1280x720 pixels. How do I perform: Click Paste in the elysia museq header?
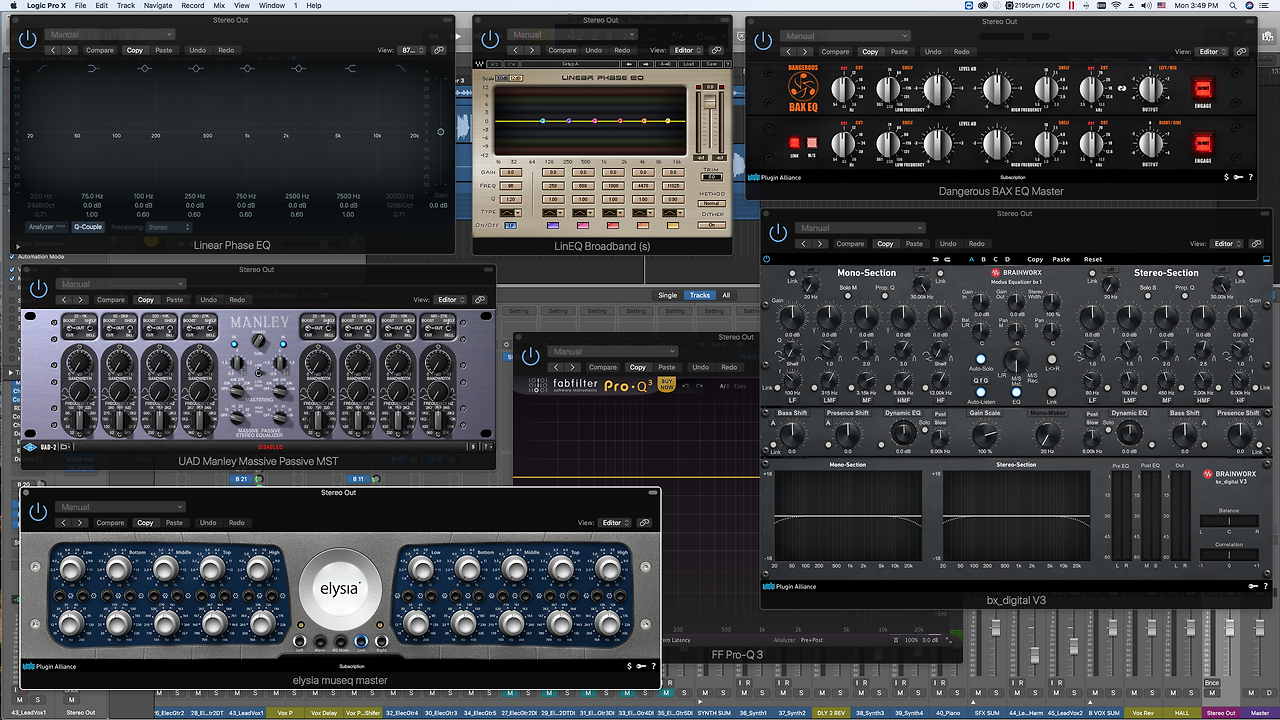[x=174, y=522]
